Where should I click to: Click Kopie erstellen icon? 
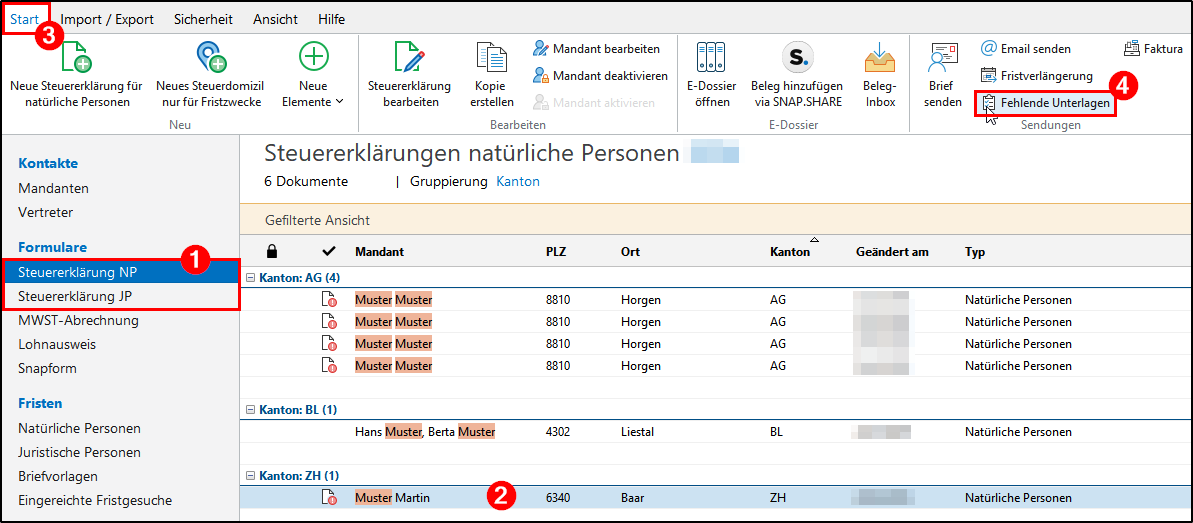[492, 57]
